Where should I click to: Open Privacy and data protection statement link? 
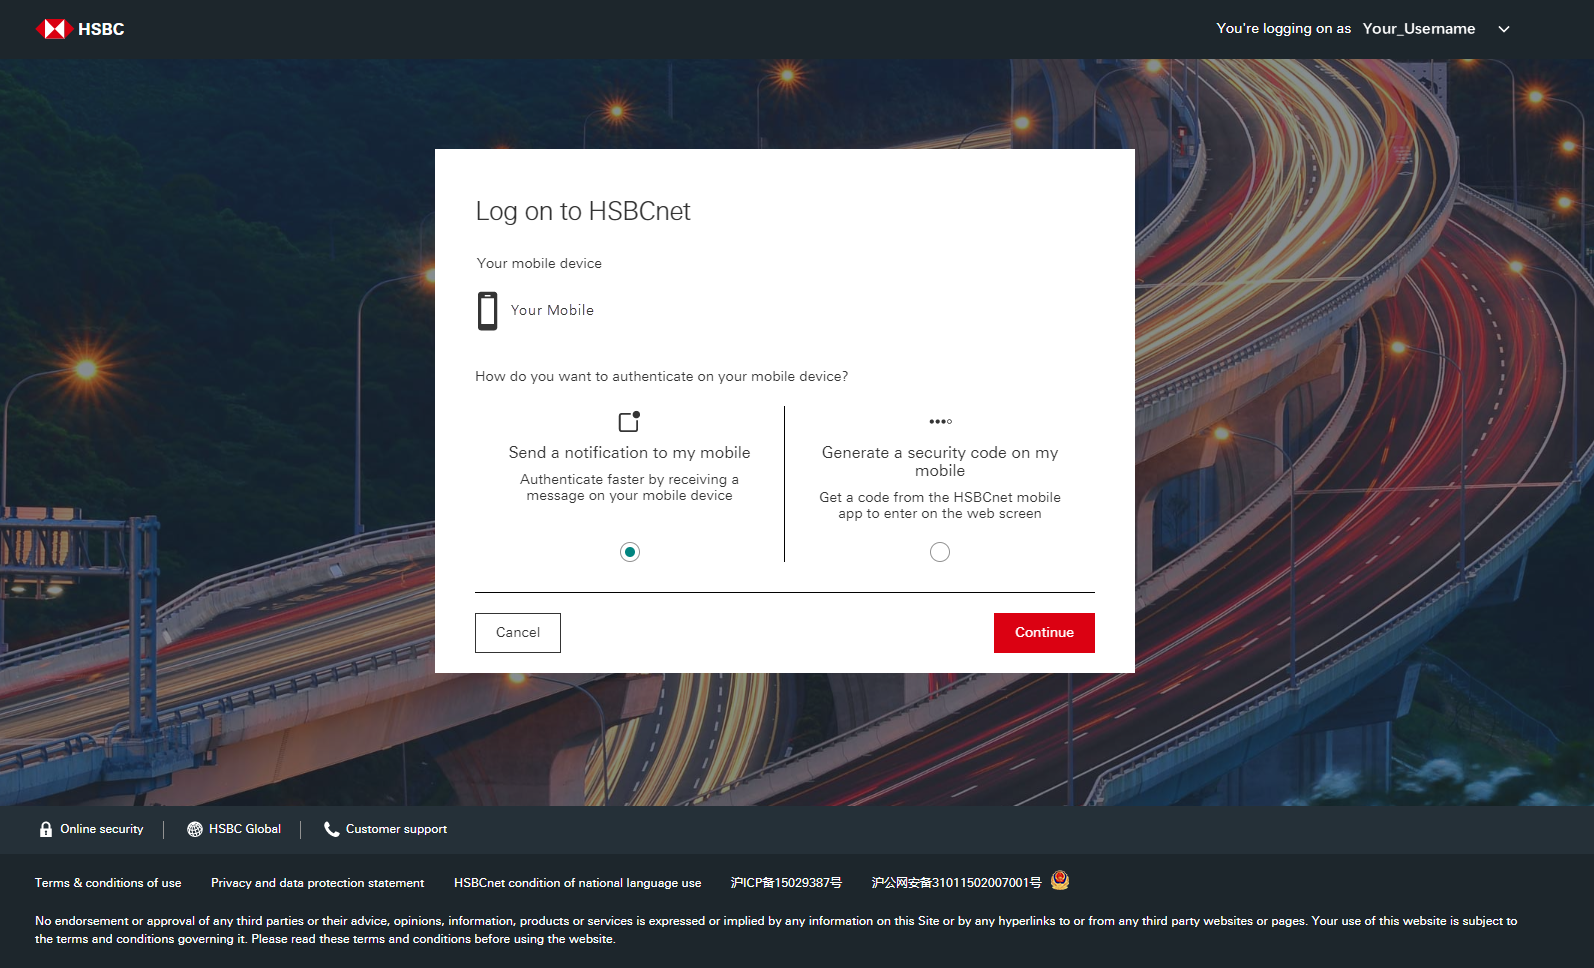coord(317,883)
